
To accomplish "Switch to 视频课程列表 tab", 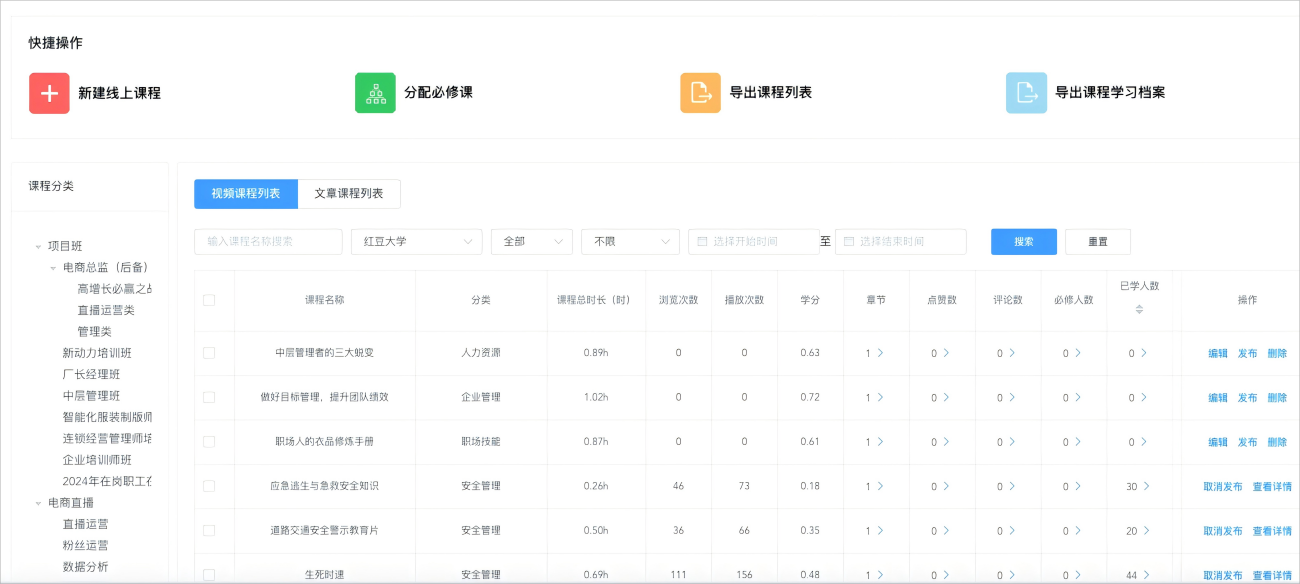I will click(x=246, y=194).
